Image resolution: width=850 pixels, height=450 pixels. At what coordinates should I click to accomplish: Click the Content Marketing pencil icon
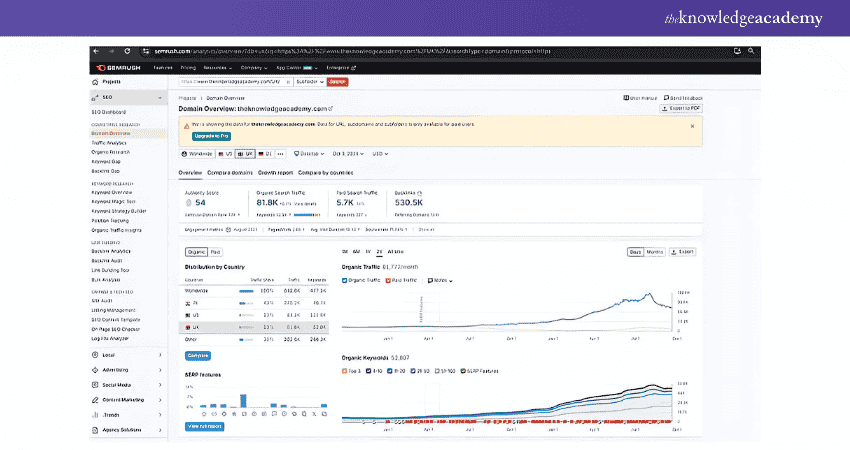(95, 400)
